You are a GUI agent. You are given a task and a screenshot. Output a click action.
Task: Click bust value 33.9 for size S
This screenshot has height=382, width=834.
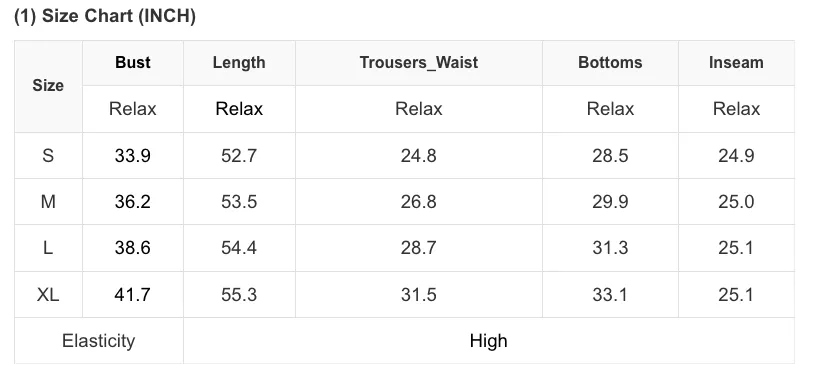point(132,156)
